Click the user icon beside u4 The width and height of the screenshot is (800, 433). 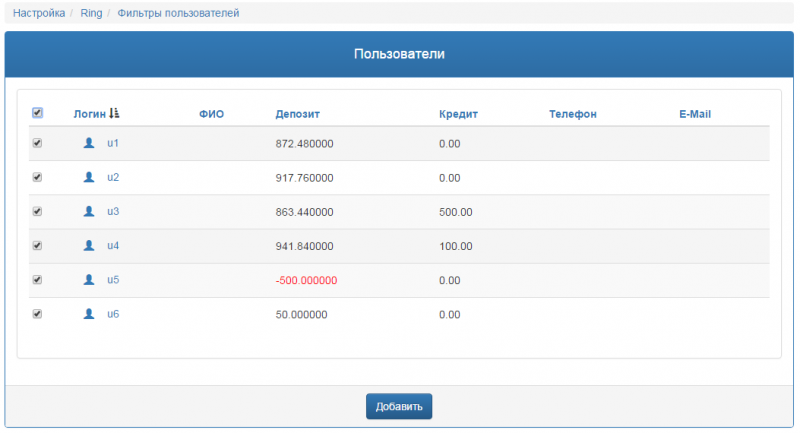click(89, 245)
